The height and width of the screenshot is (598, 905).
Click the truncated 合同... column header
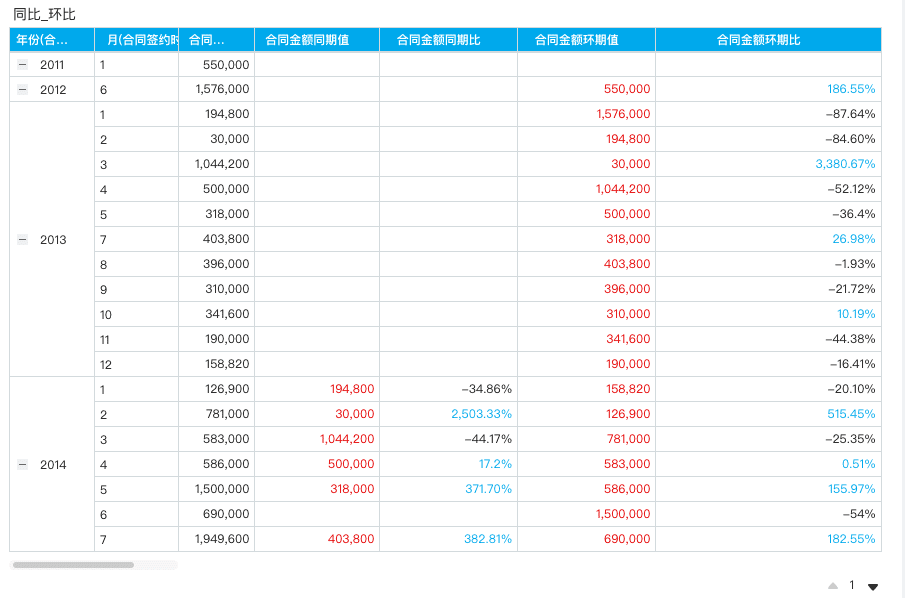pyautogui.click(x=216, y=40)
